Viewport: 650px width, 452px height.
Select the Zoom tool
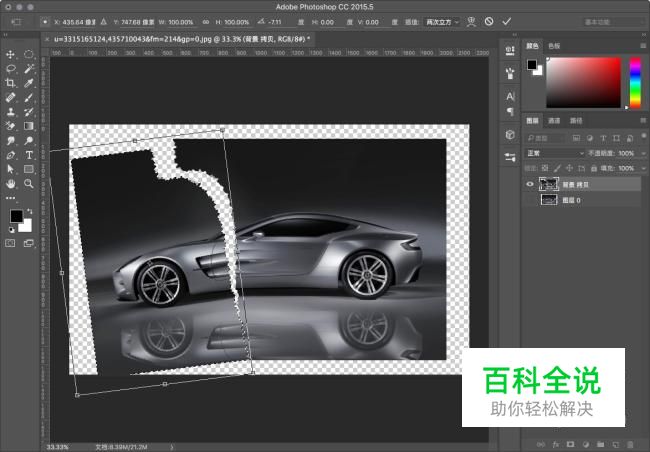point(29,184)
